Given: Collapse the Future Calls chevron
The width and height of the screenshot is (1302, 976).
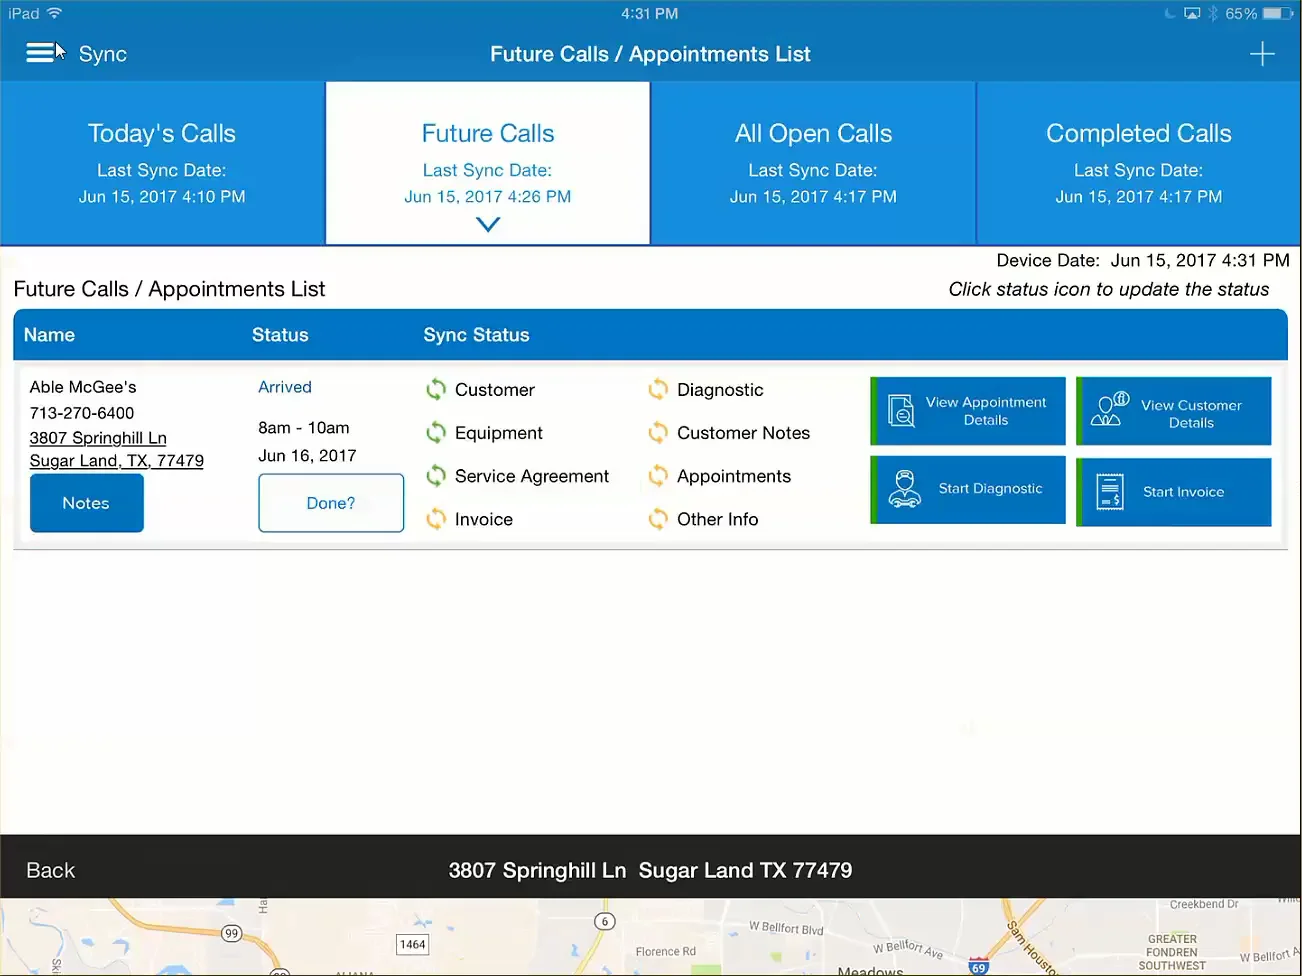Looking at the screenshot, I should [488, 225].
